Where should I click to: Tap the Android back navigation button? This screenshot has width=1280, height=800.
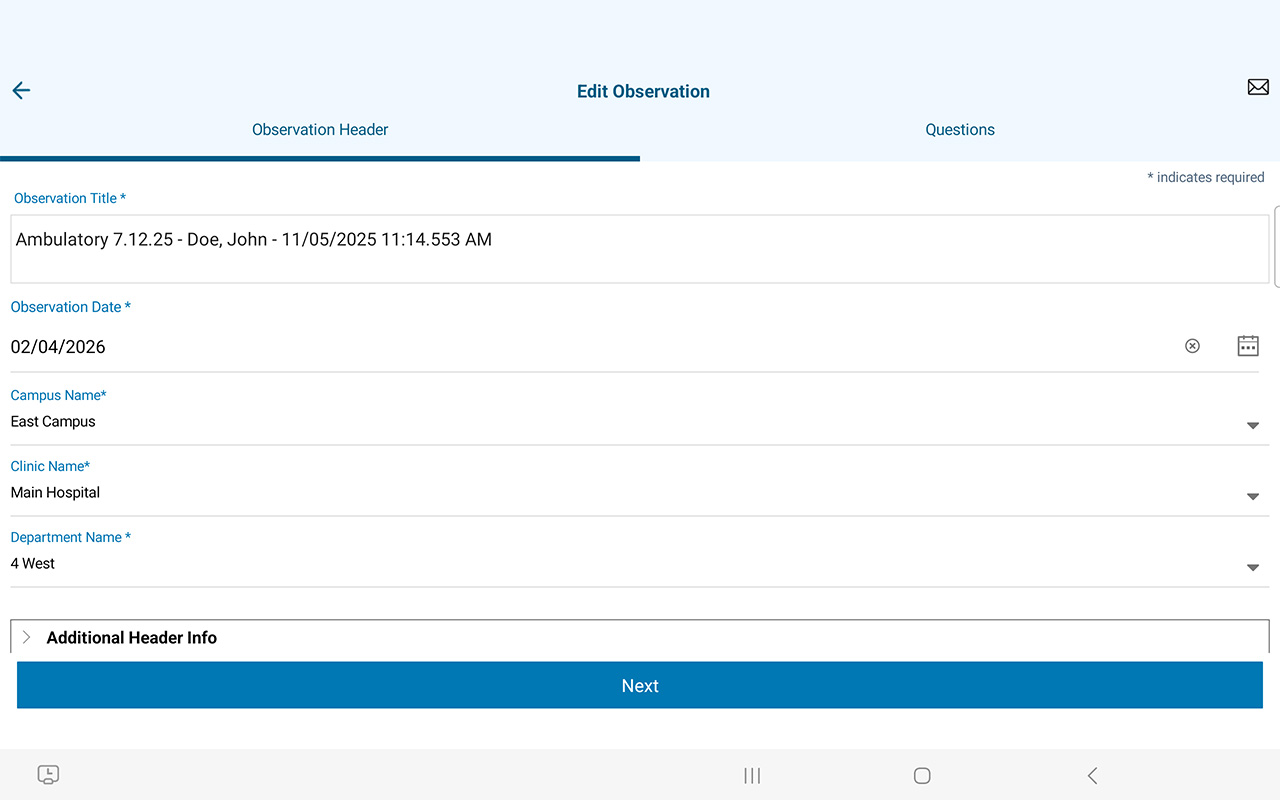(1092, 776)
